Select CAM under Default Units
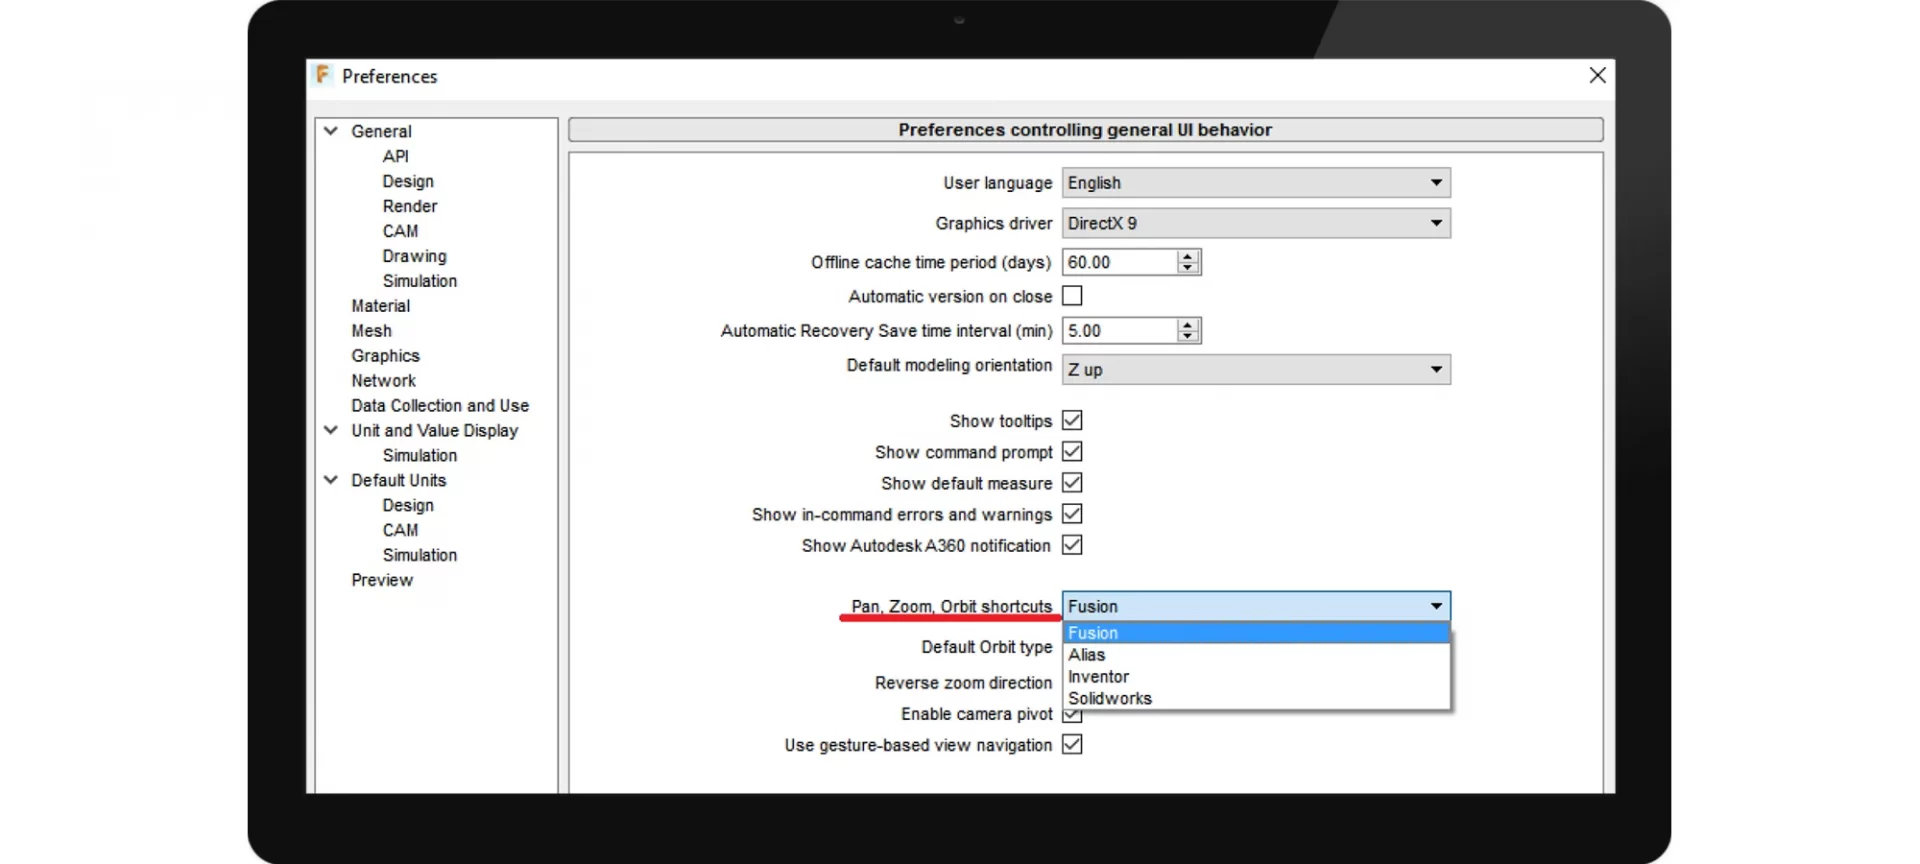Image resolution: width=1920 pixels, height=864 pixels. pos(400,531)
